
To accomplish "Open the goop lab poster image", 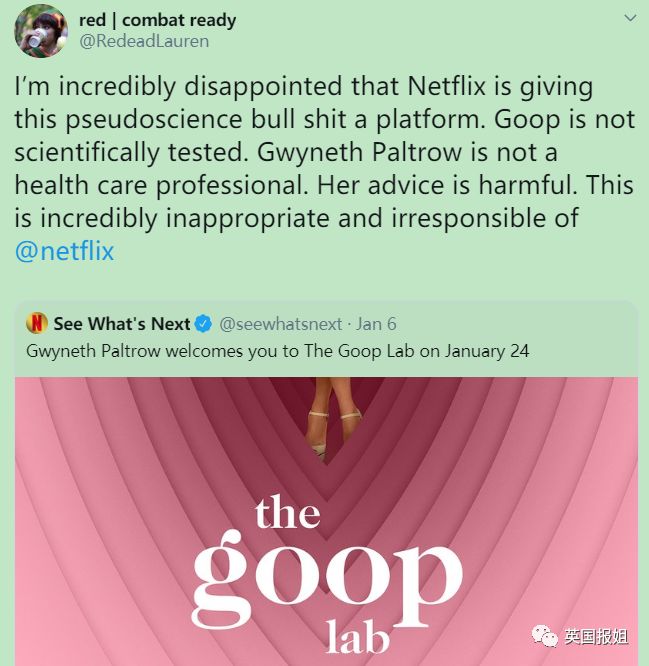I will 326,521.
